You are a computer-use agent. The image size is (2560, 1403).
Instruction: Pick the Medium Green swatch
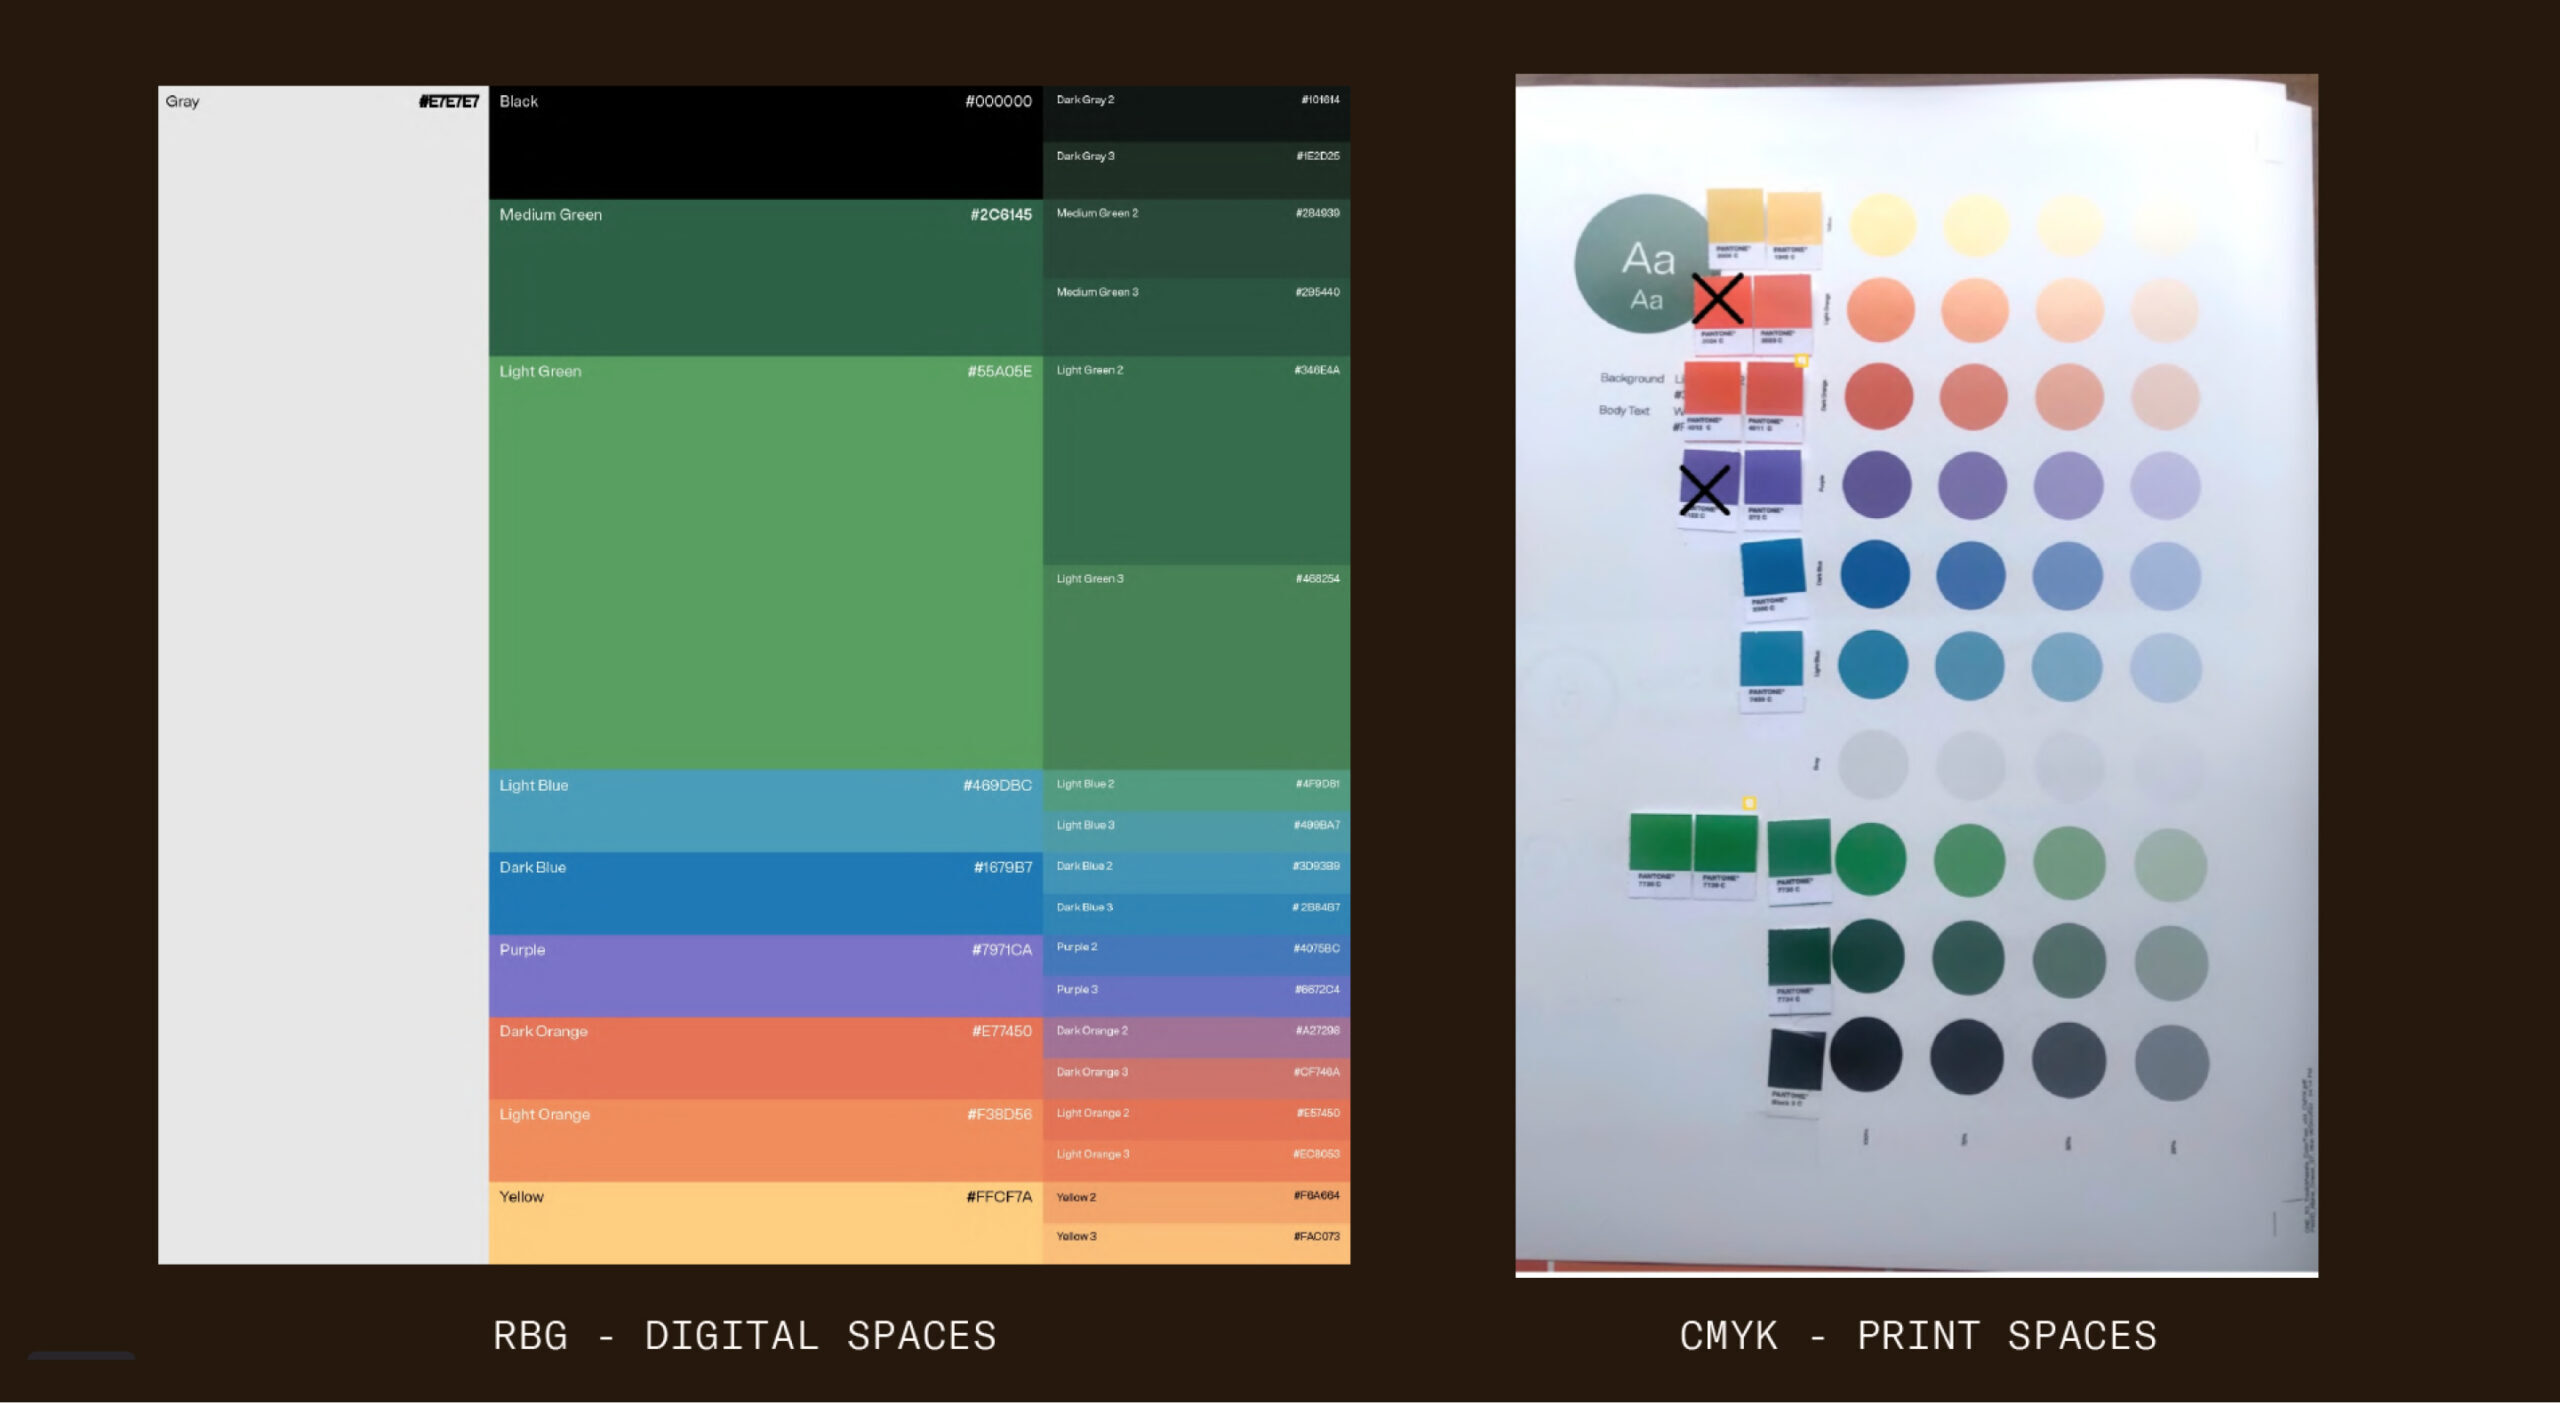[x=766, y=277]
